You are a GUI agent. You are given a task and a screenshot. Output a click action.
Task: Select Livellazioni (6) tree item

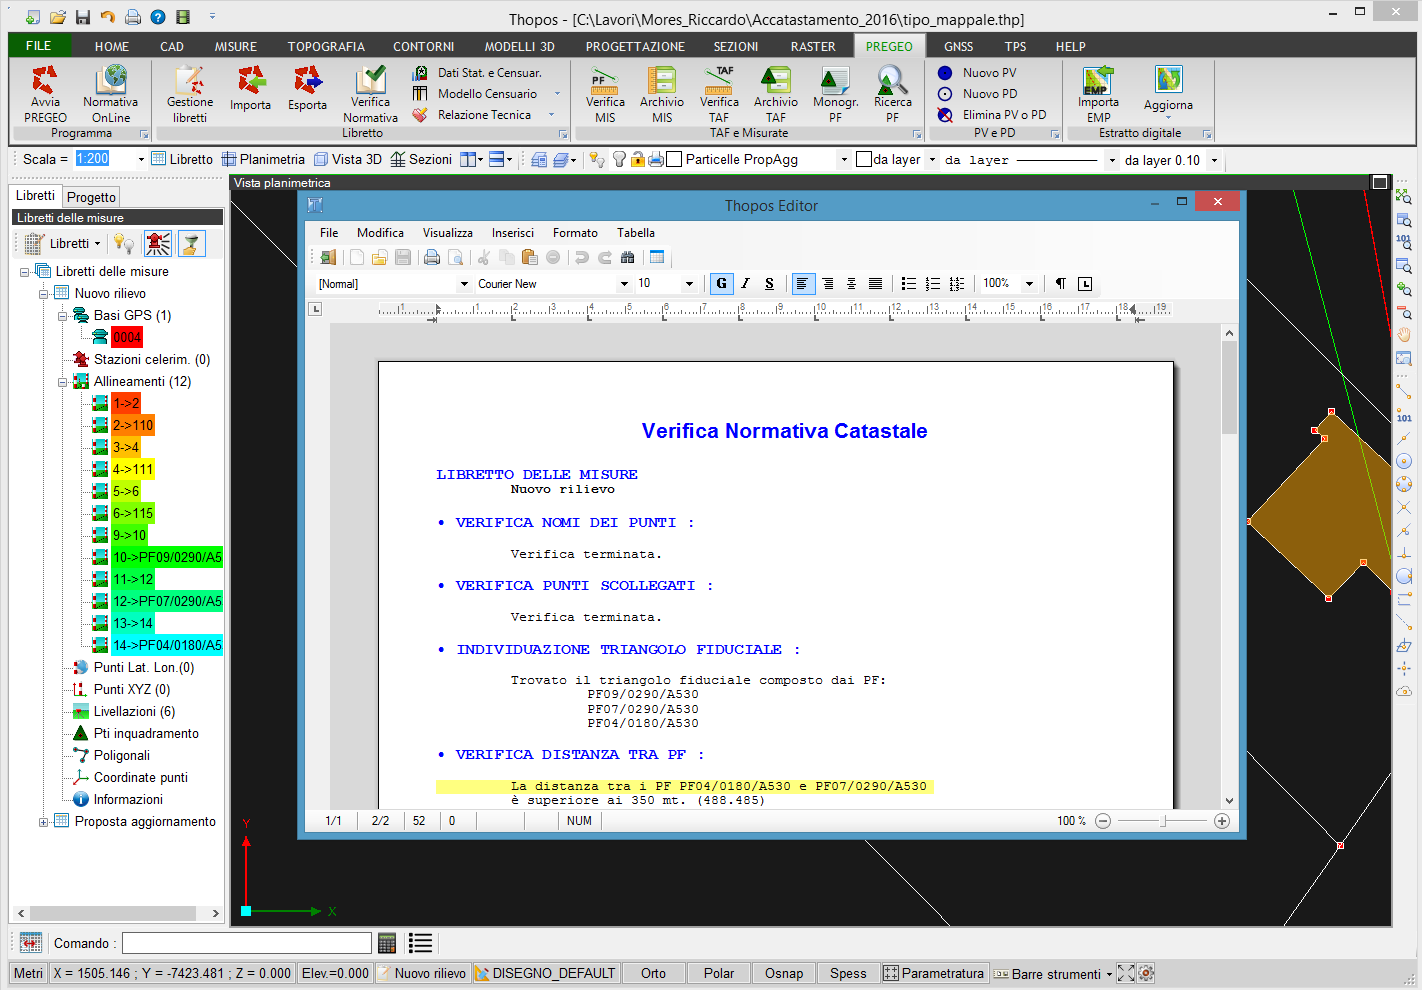(134, 712)
